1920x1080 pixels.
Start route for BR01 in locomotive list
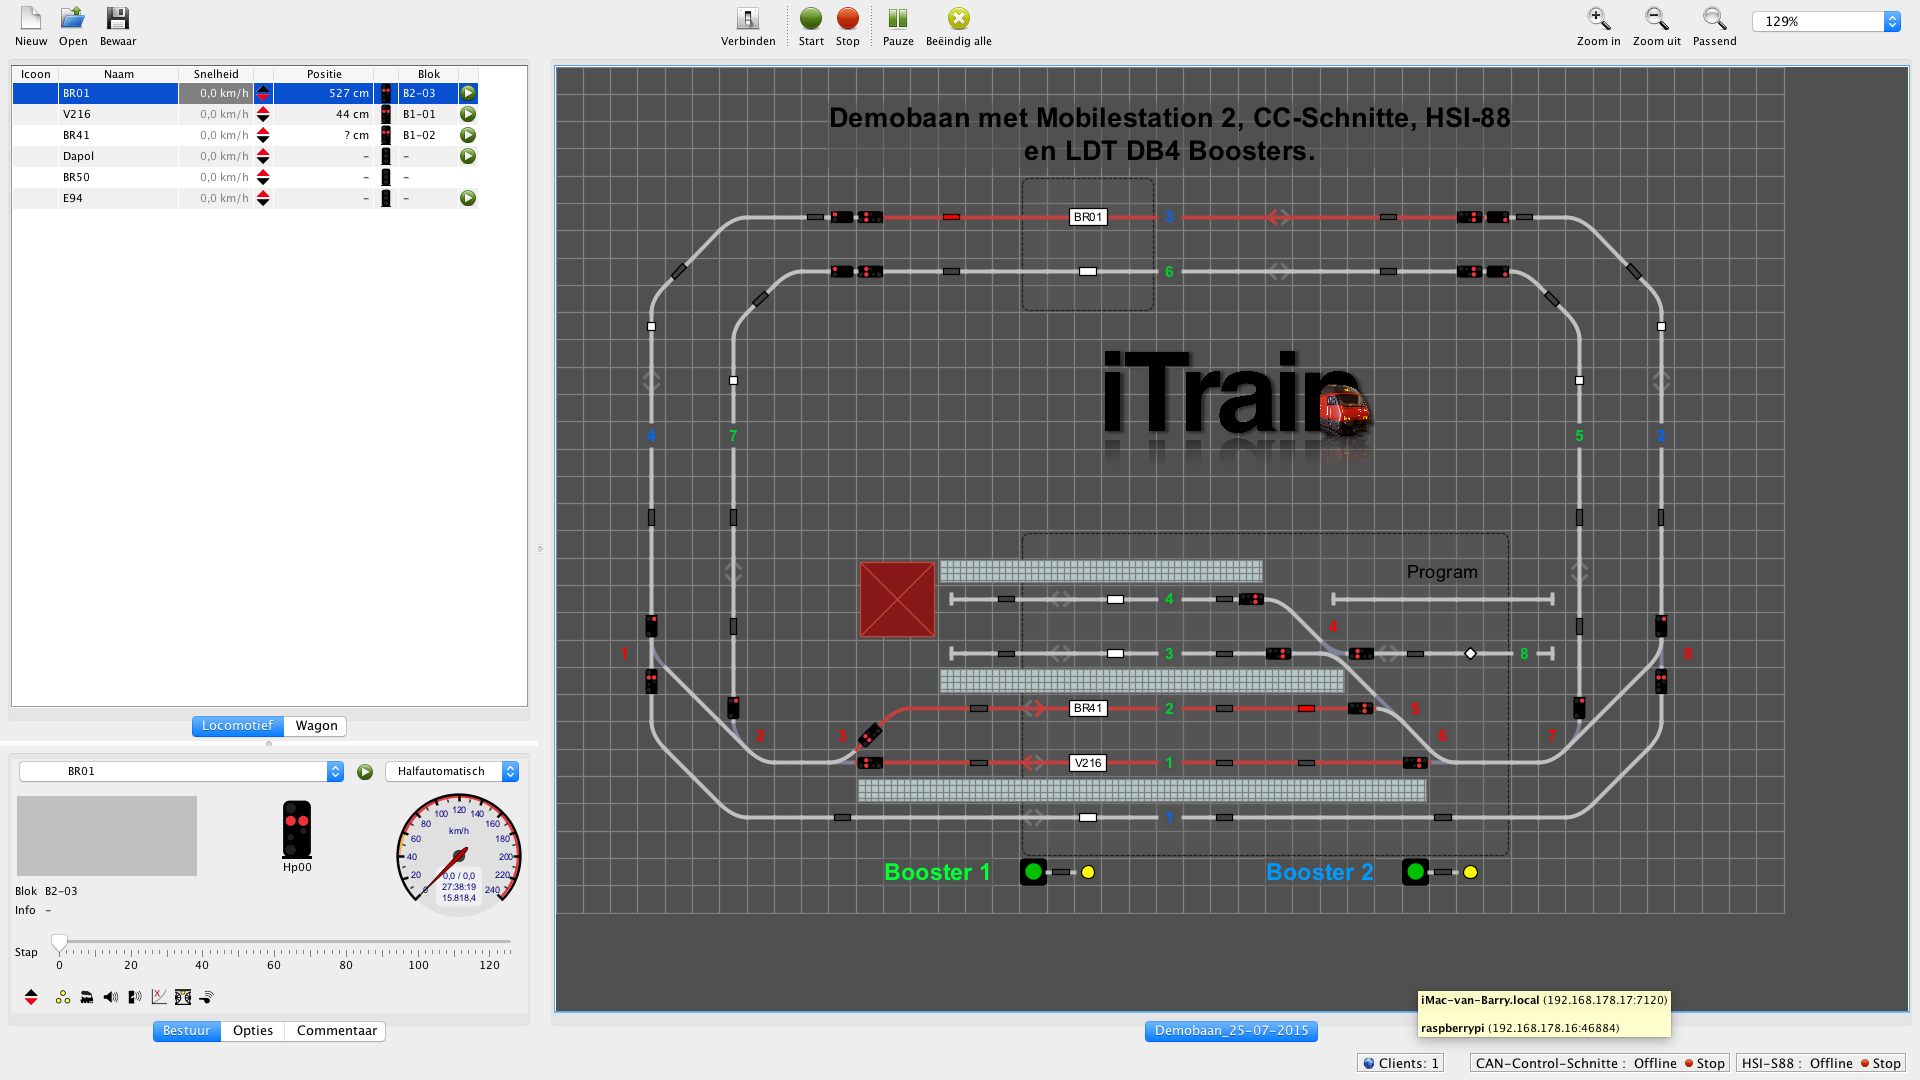468,93
